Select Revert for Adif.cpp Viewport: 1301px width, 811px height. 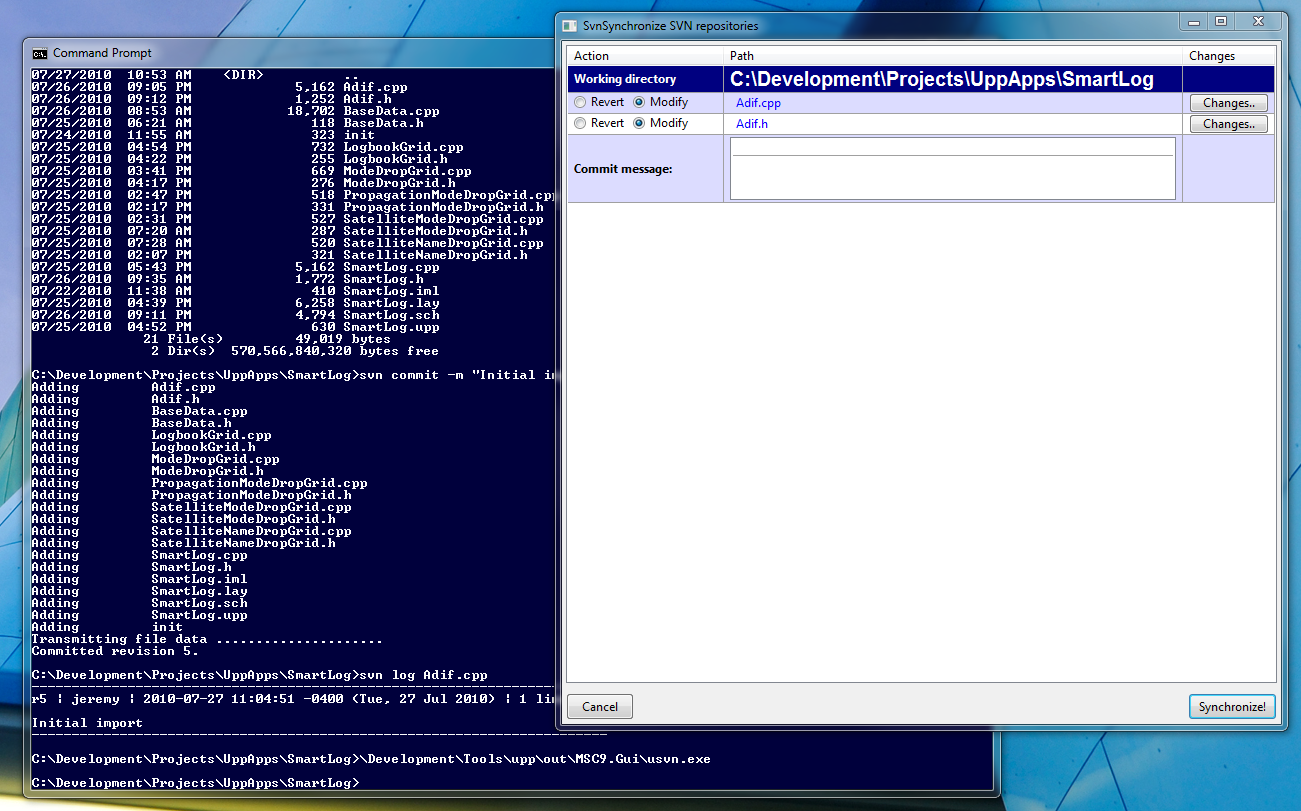580,102
